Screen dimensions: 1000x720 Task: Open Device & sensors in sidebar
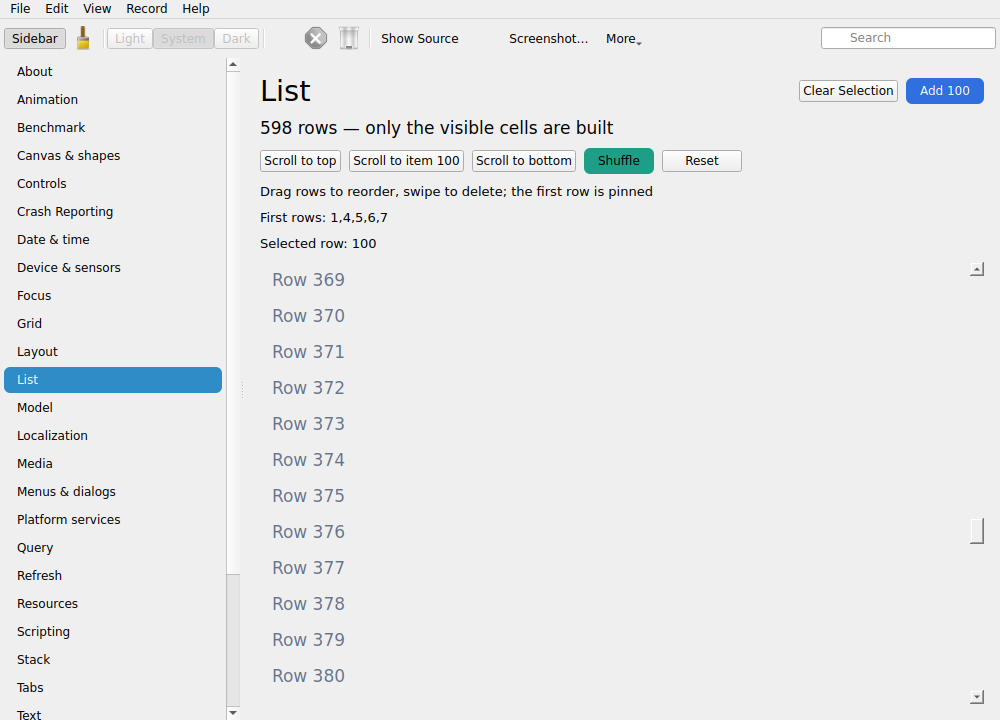pos(113,268)
